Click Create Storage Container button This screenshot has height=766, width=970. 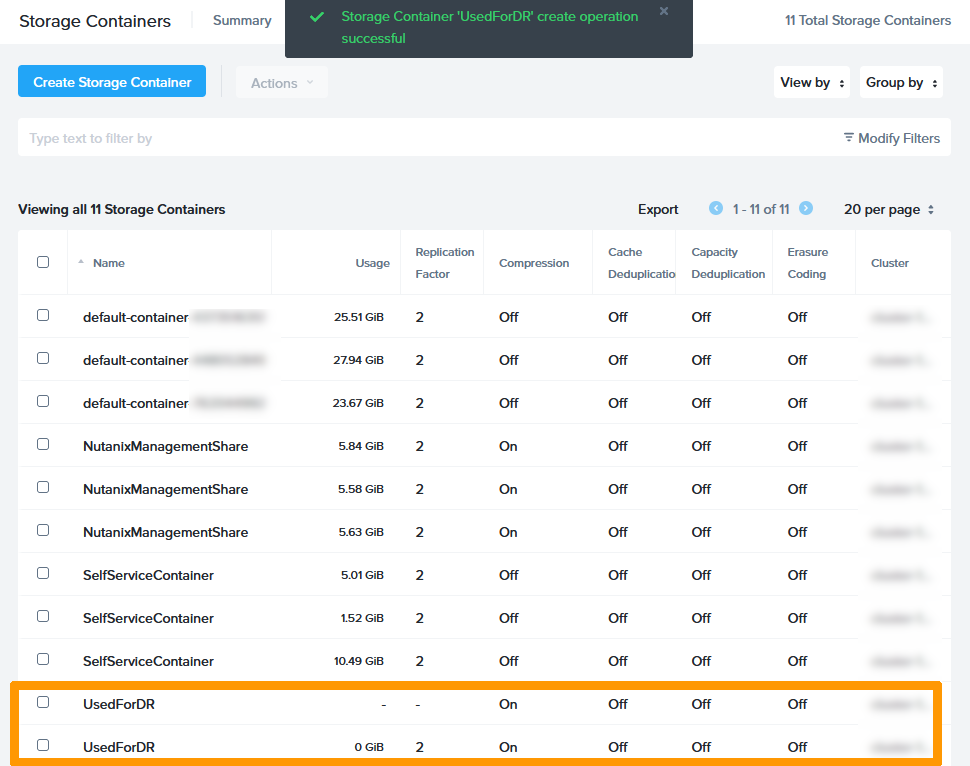pyautogui.click(x=112, y=82)
